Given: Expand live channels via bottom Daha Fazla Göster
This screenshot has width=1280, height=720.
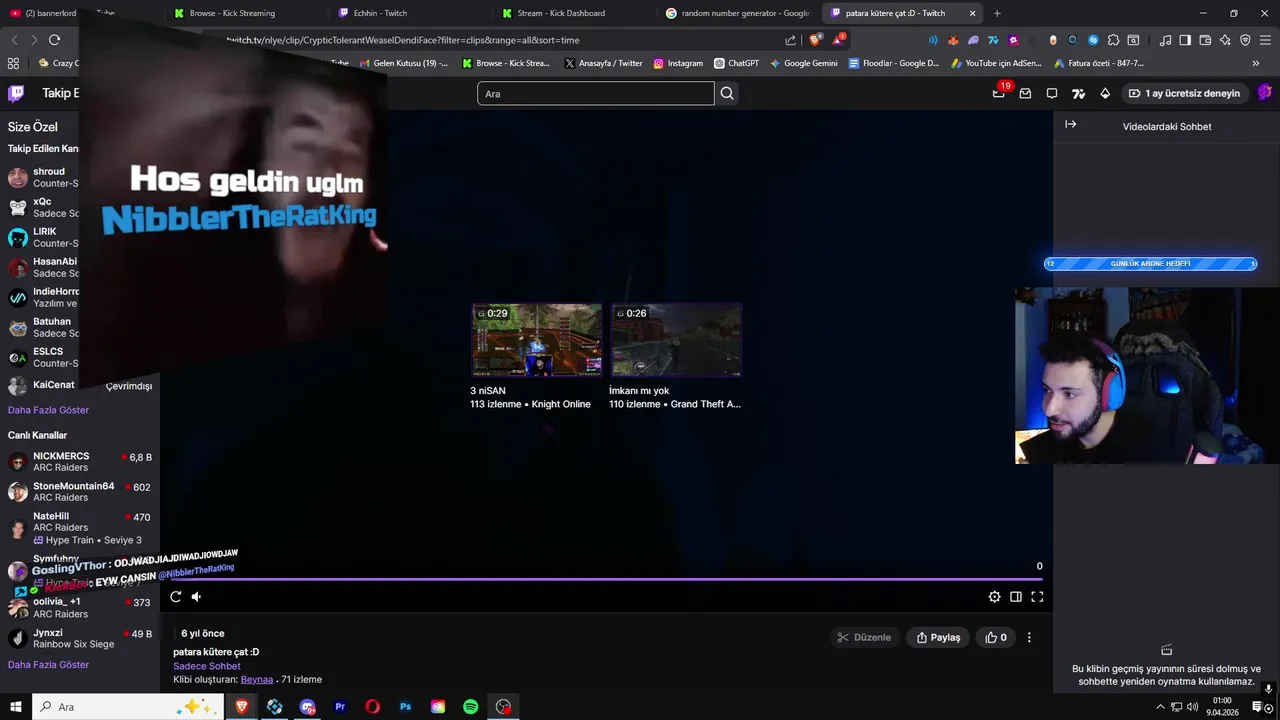Looking at the screenshot, I should [48, 665].
